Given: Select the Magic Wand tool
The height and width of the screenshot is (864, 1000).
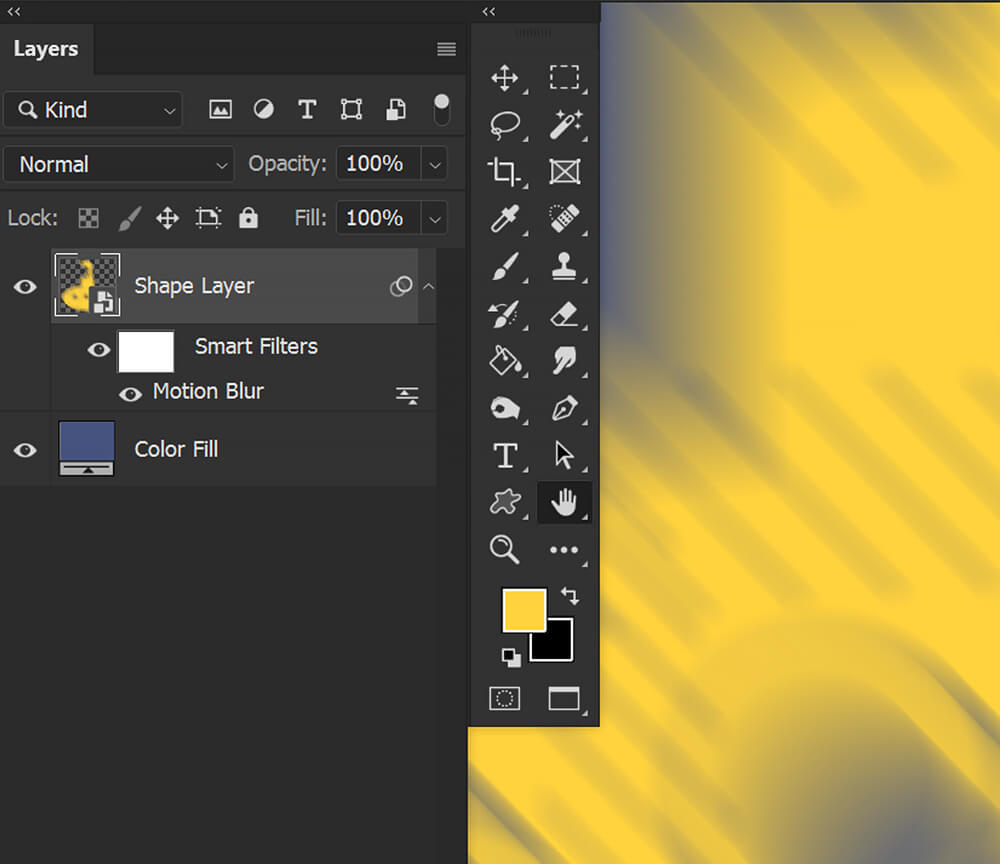Looking at the screenshot, I should [x=565, y=125].
